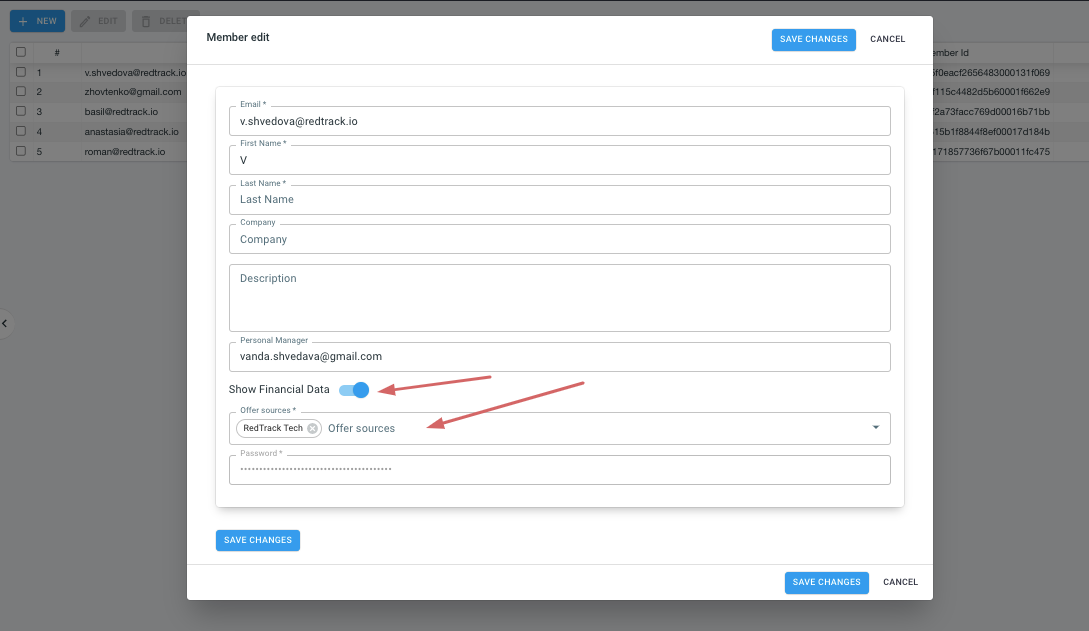Collapse the sidebar using the left chevron icon
The width and height of the screenshot is (1089, 631).
[4, 323]
